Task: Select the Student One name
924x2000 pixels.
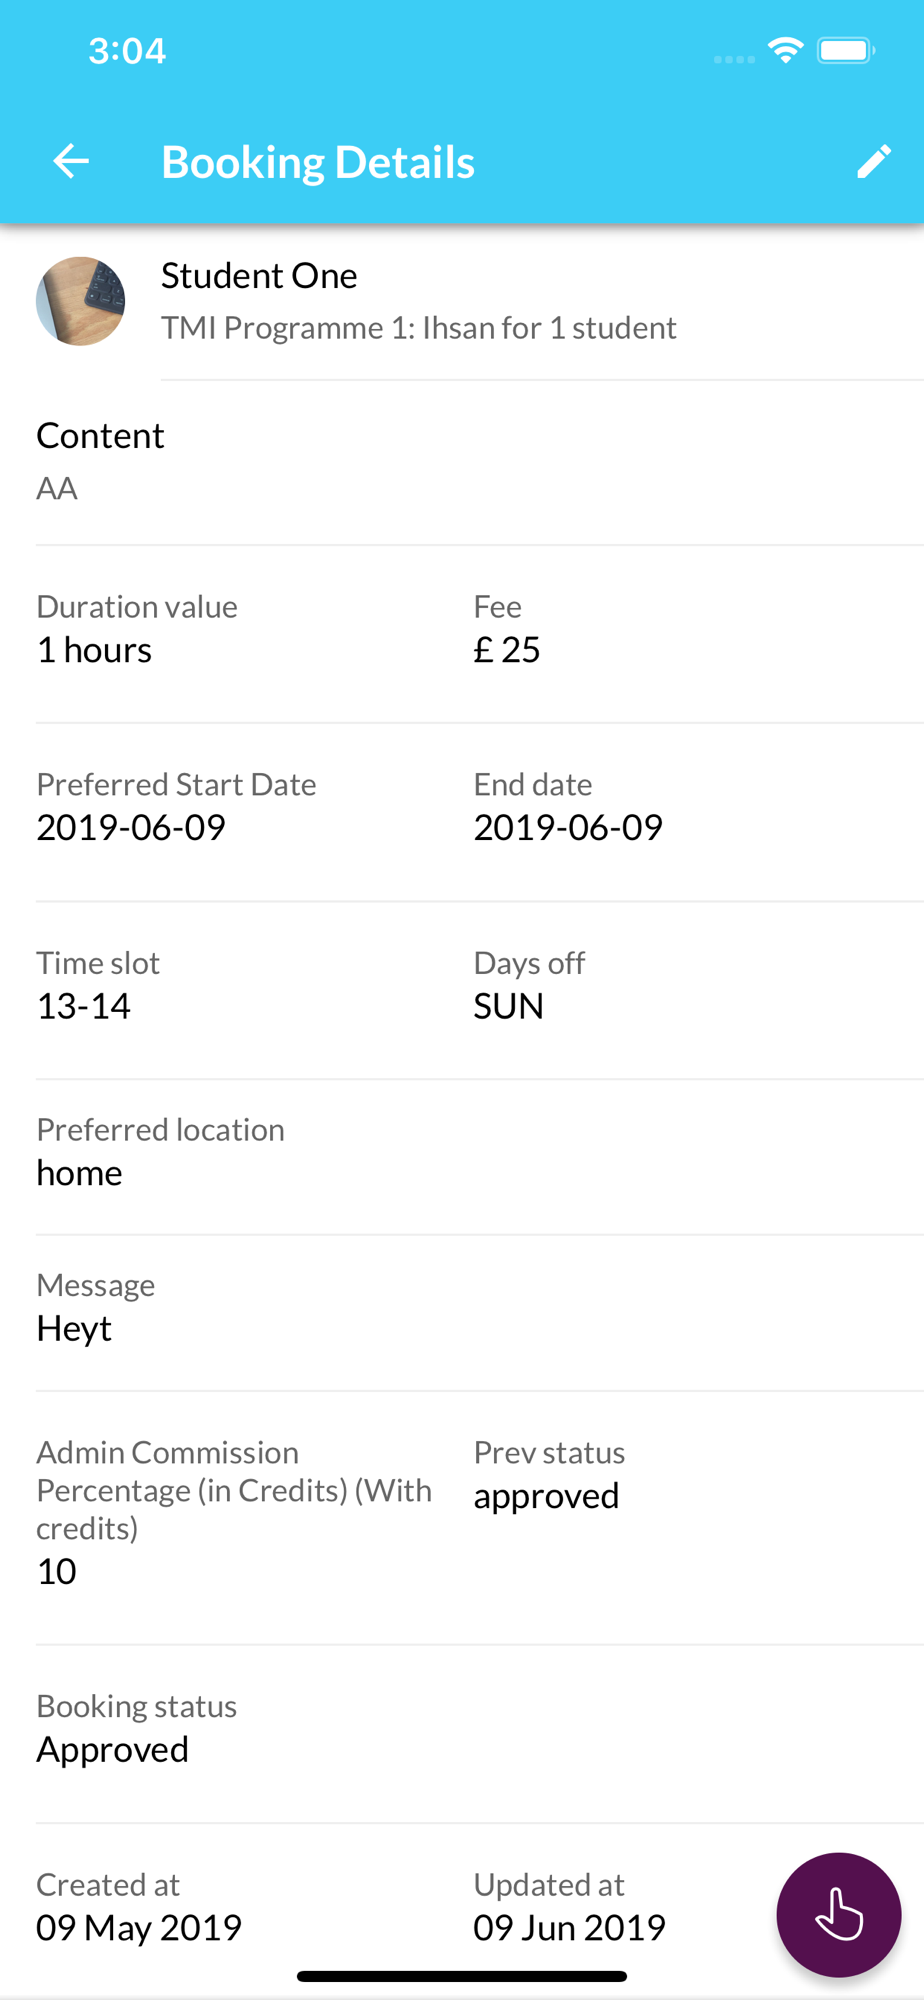Action: click(259, 275)
